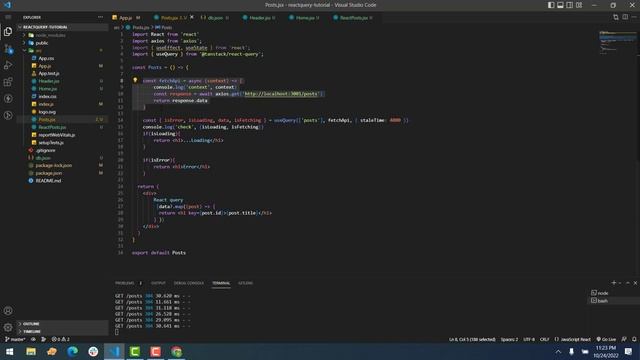The height and width of the screenshot is (360, 640).
Task: Close the terminal panel
Action: pos(635,283)
